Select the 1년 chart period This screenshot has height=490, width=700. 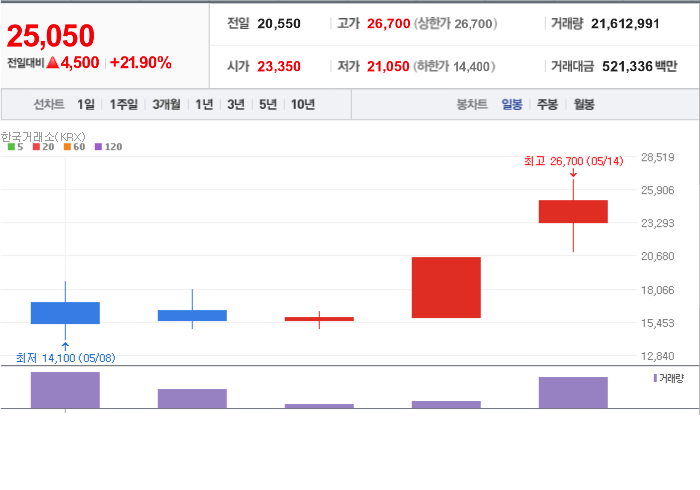204,105
